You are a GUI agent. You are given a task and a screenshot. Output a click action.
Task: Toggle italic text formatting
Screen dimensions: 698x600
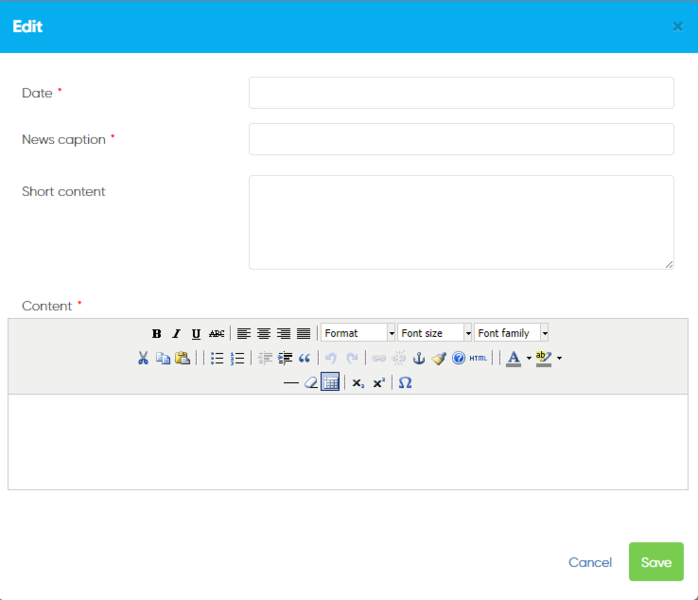tap(176, 333)
